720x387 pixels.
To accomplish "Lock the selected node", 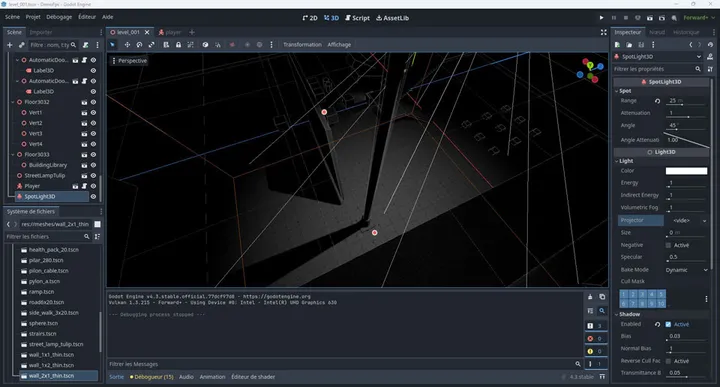I will 178,45.
